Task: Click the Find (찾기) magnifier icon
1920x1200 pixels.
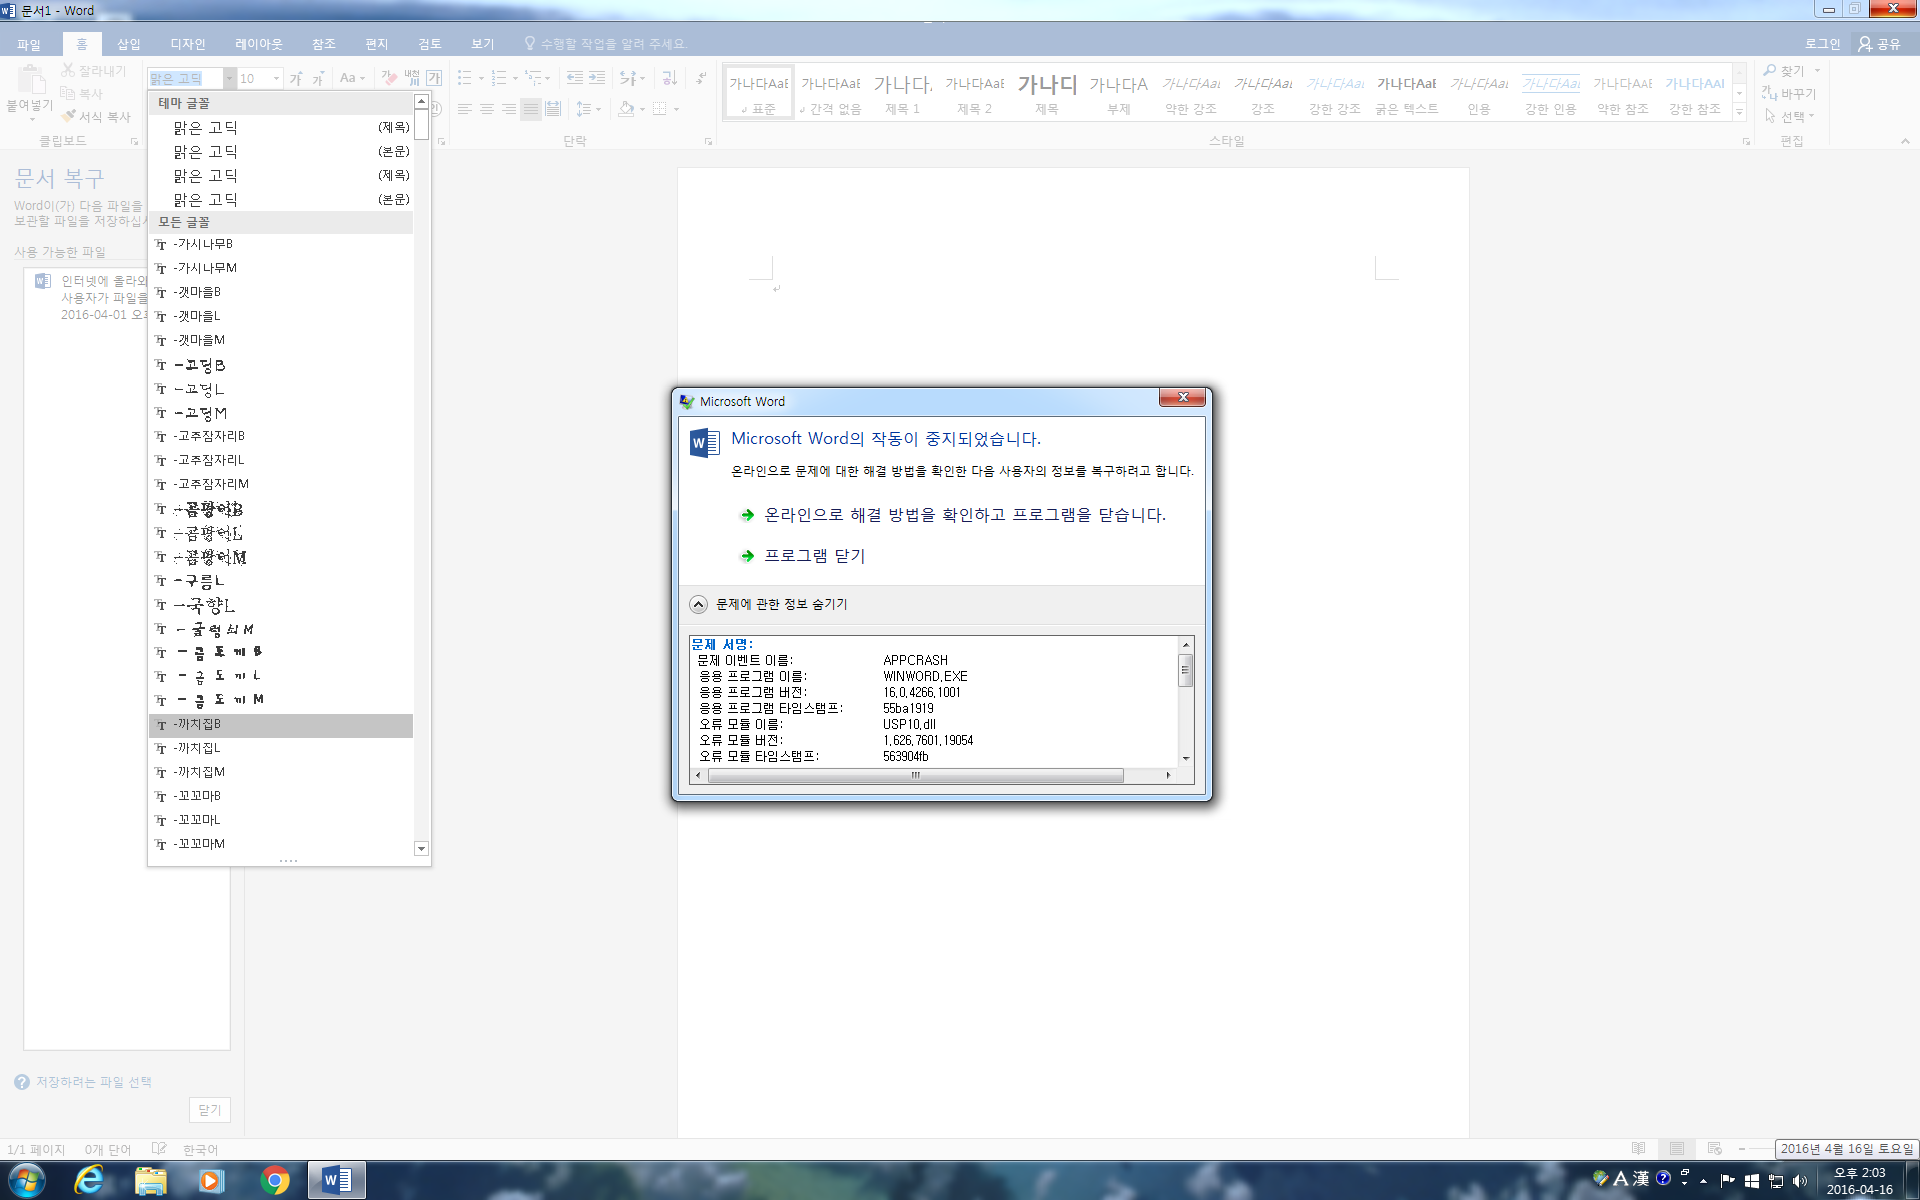Action: pyautogui.click(x=1770, y=70)
